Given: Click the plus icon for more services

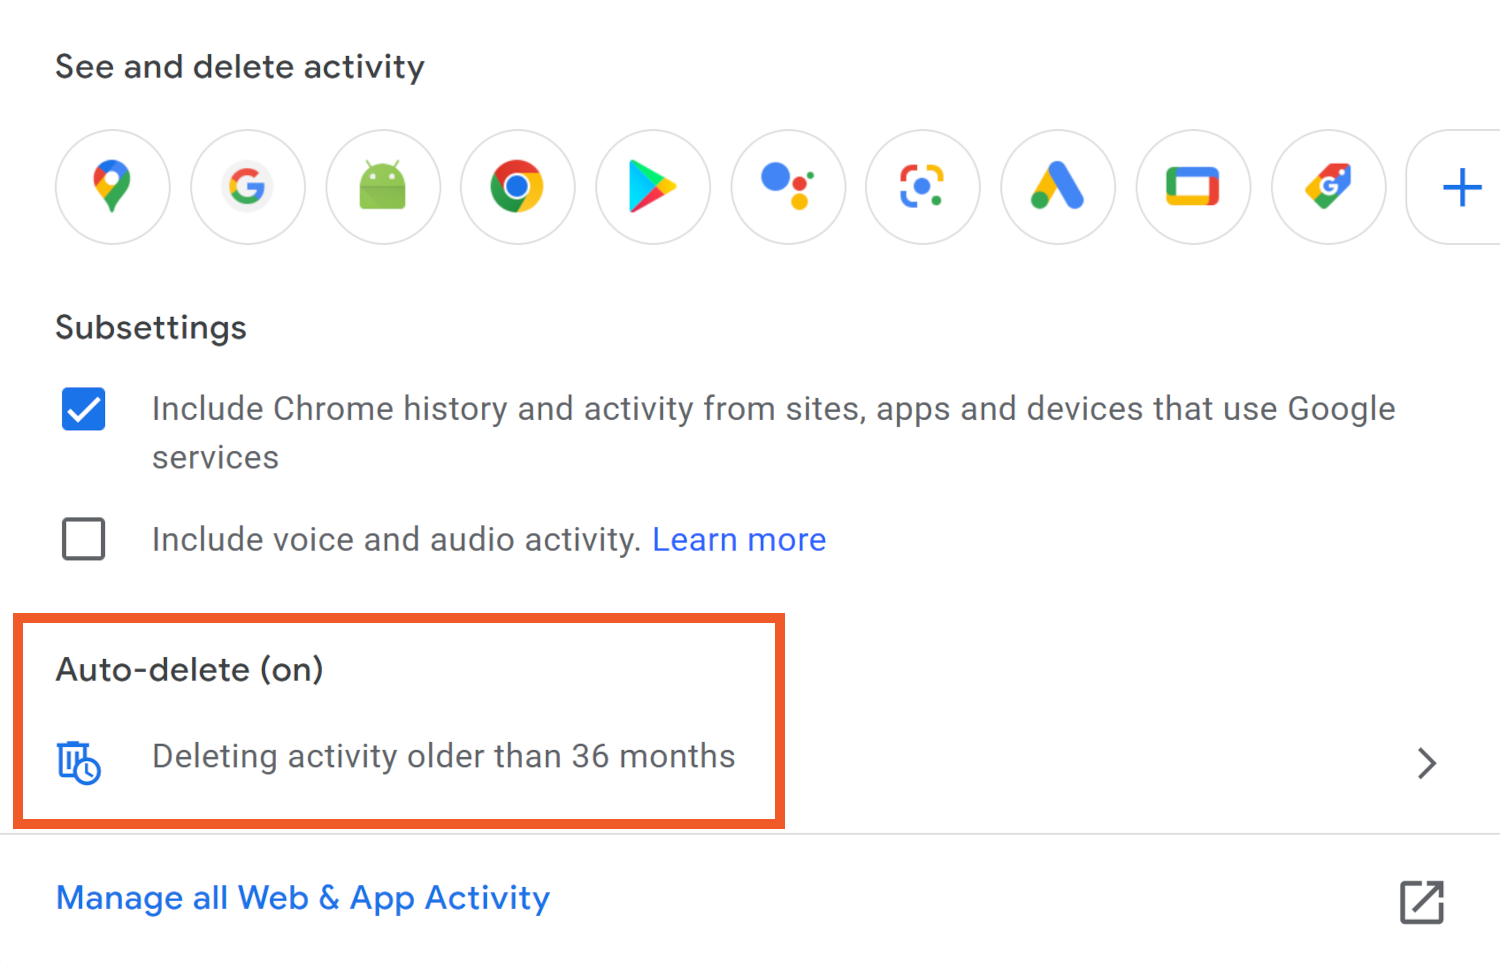Looking at the screenshot, I should pos(1461,187).
